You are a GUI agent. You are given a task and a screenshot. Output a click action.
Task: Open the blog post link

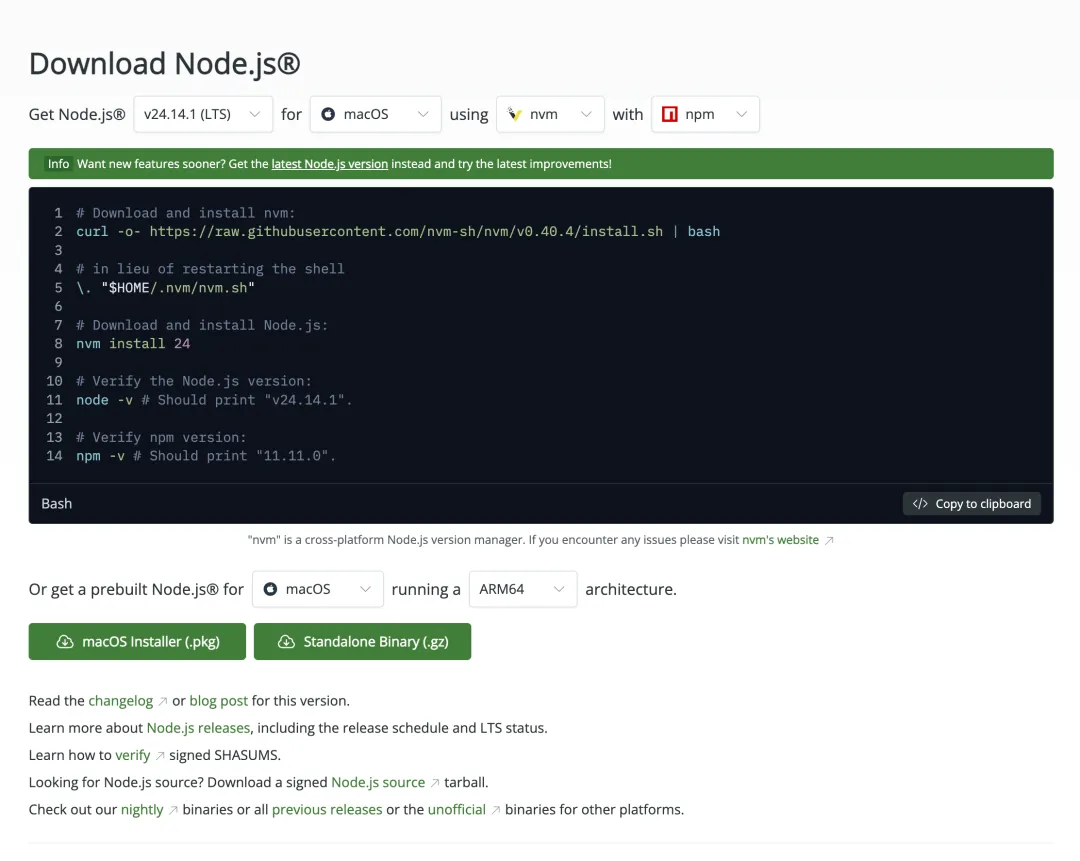click(218, 701)
